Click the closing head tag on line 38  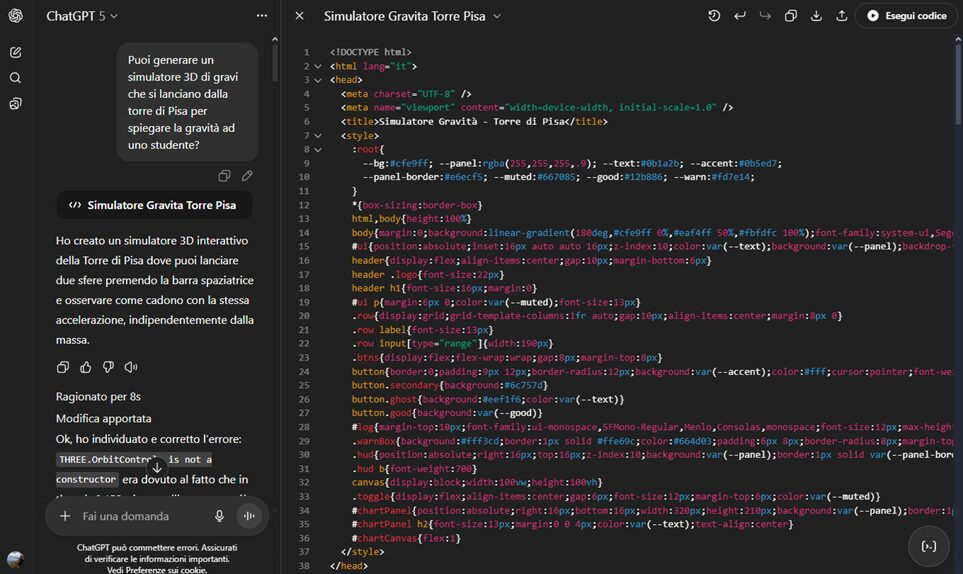(348, 566)
